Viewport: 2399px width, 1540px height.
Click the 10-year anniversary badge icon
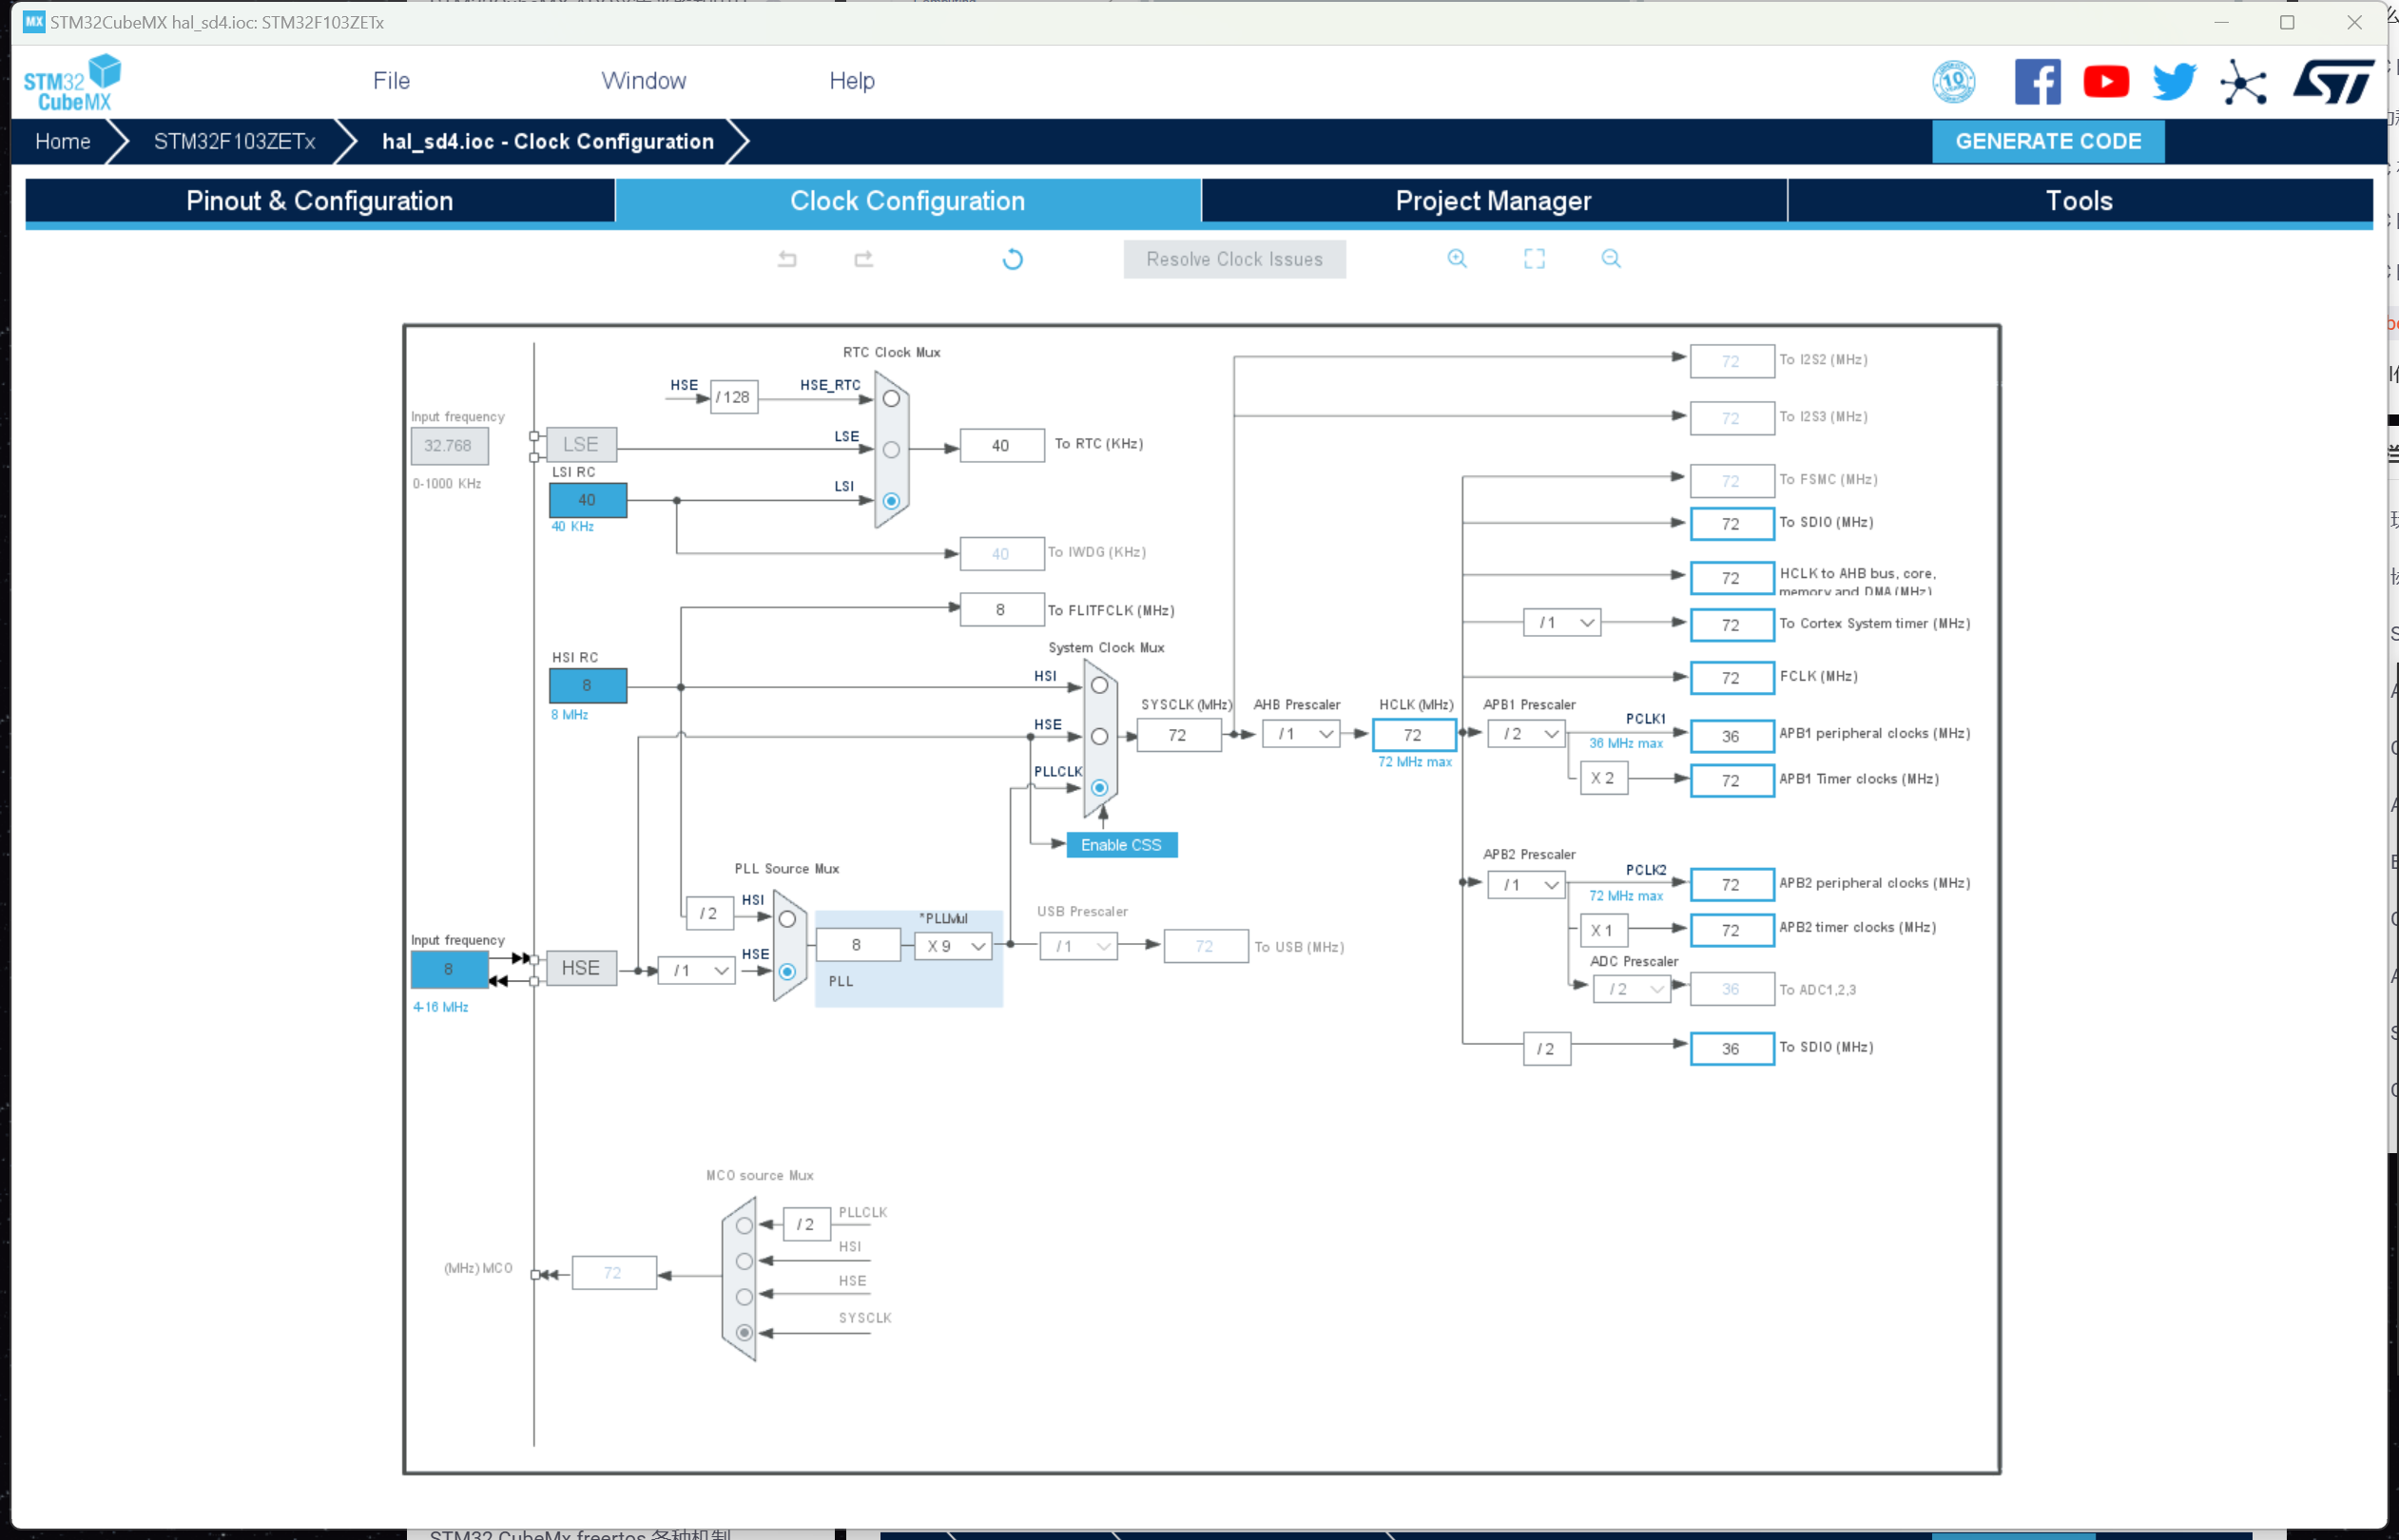point(1954,81)
